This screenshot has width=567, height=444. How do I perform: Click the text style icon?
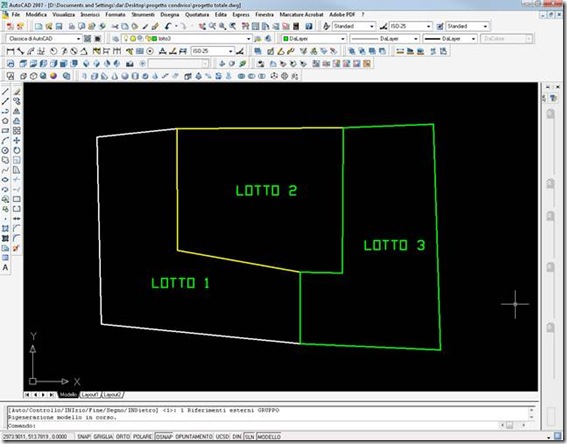(327, 26)
